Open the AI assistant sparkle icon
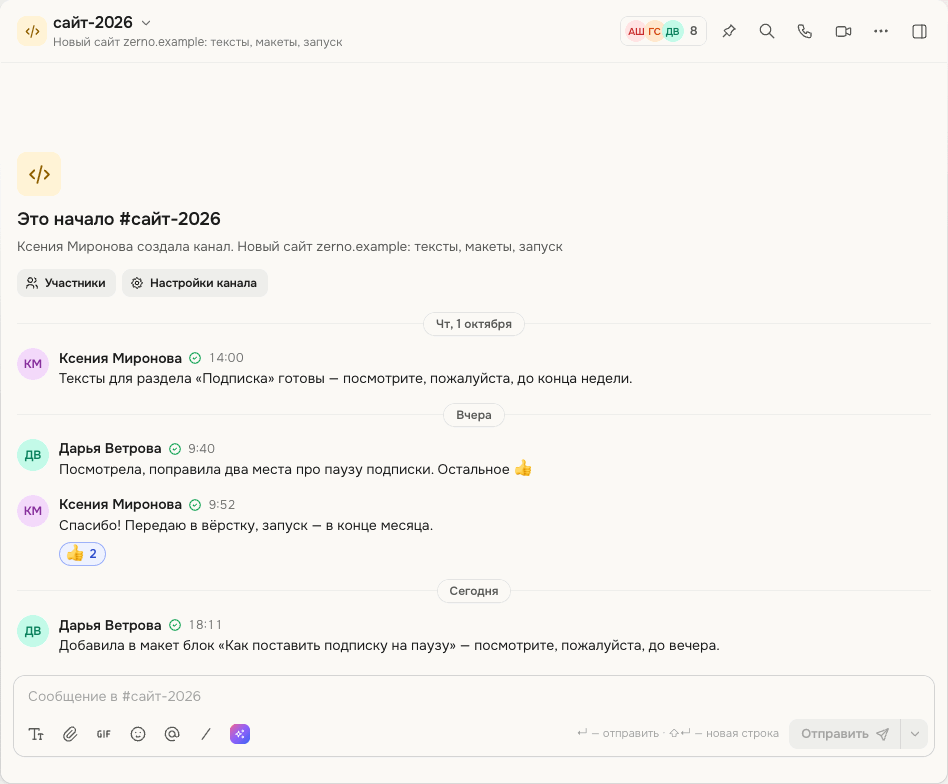Image resolution: width=948 pixels, height=784 pixels. pyautogui.click(x=240, y=734)
